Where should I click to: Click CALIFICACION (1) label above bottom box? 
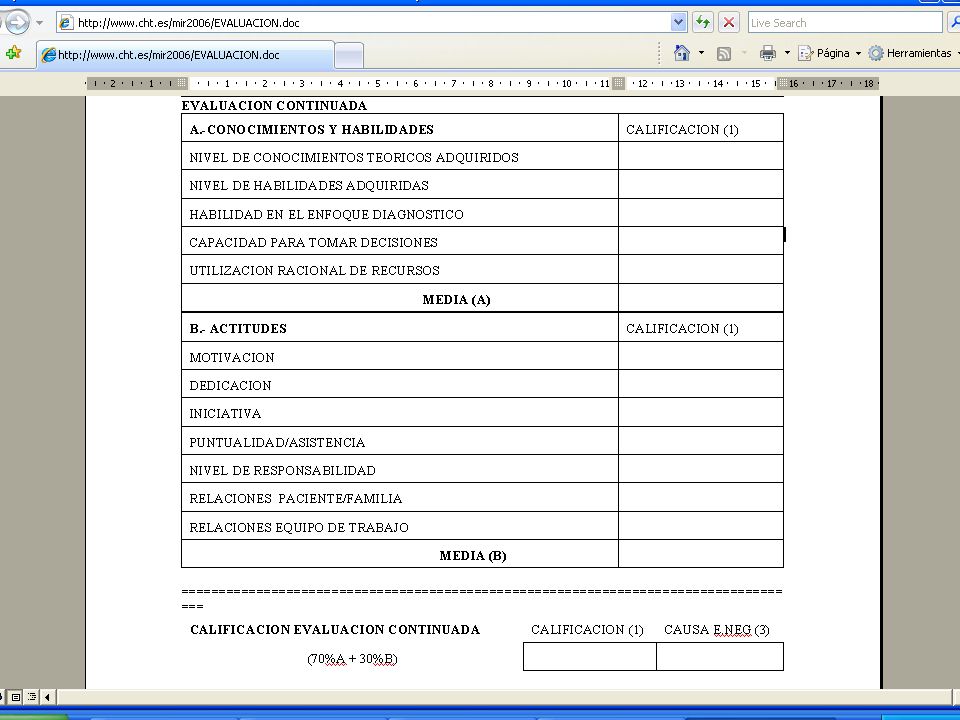pos(587,630)
